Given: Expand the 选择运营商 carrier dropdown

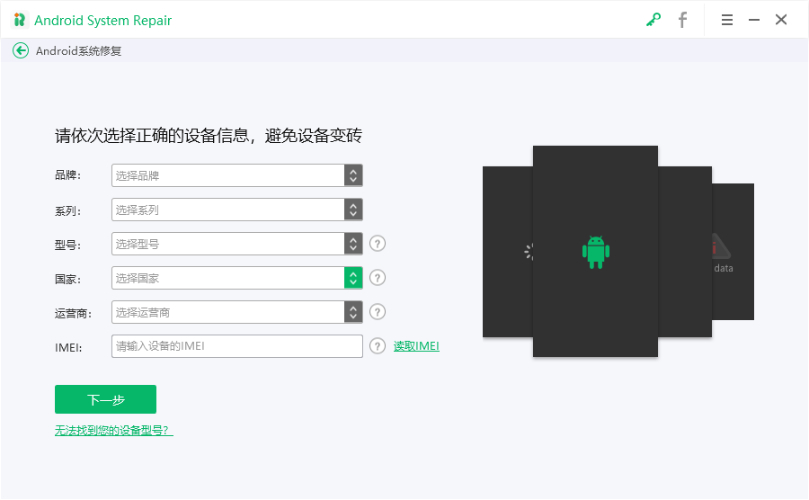Looking at the screenshot, I should tap(353, 312).
